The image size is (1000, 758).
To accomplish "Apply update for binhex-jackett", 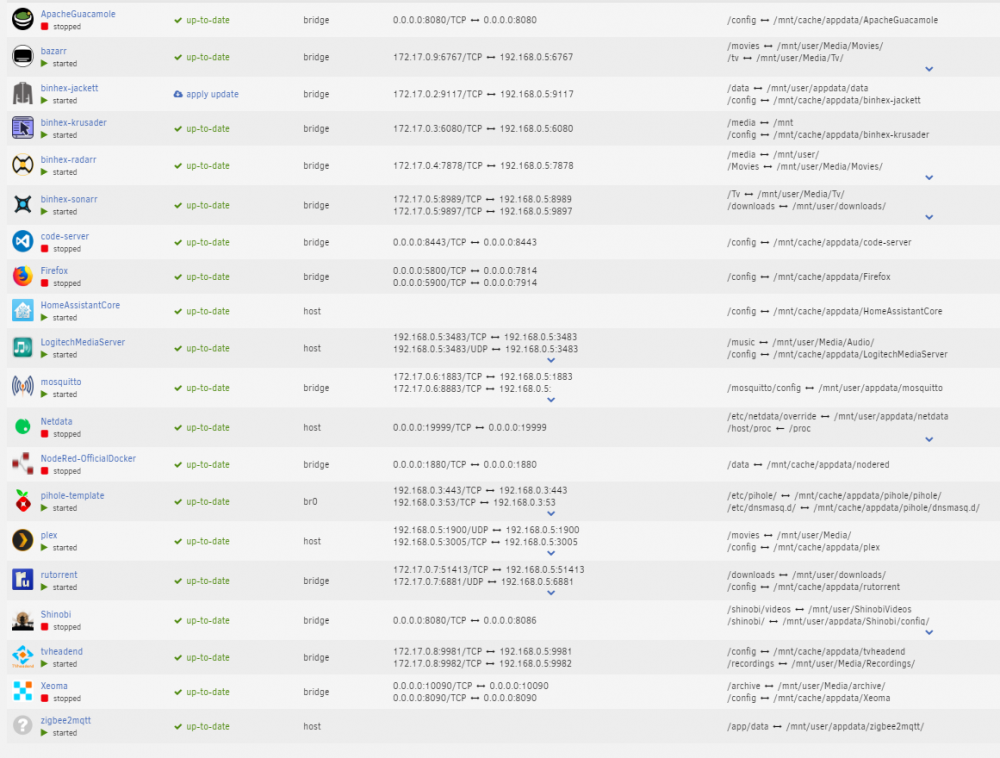I will coord(212,94).
